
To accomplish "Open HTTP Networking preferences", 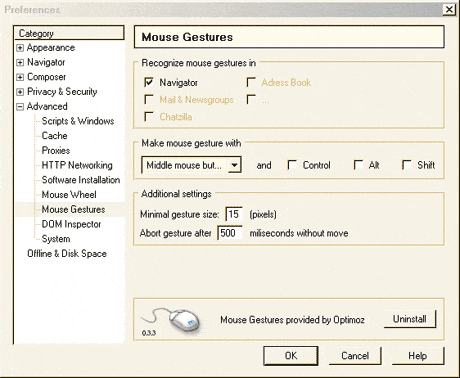I will click(77, 165).
